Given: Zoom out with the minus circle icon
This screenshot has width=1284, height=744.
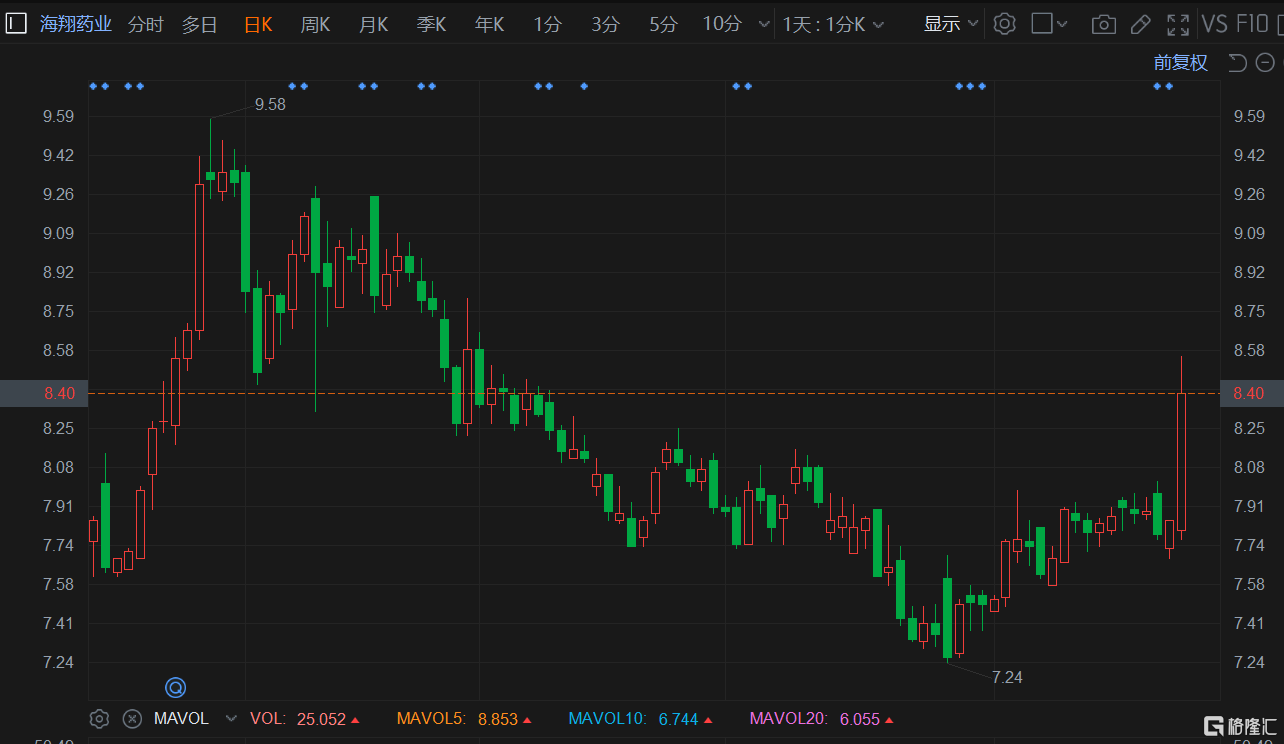Looking at the screenshot, I should pos(1265,63).
